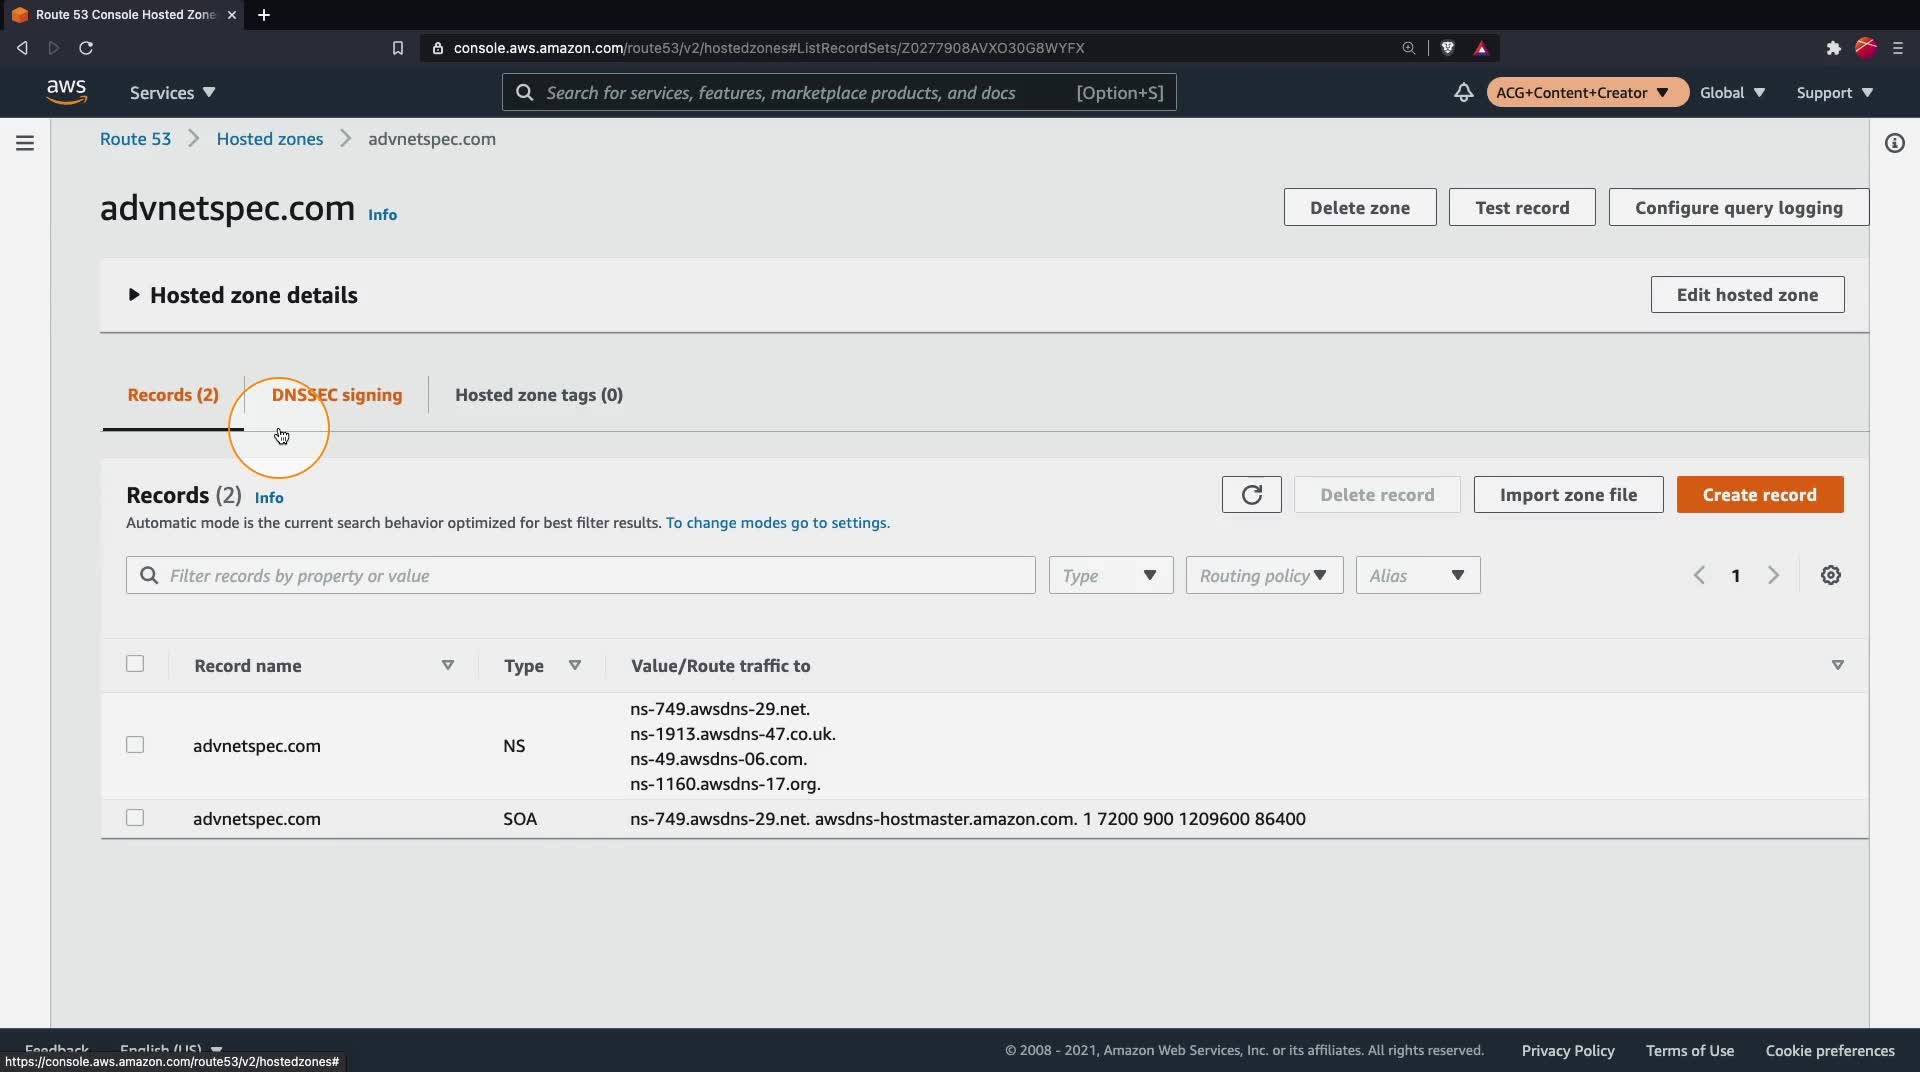This screenshot has height=1072, width=1920.
Task: Open the Support dropdown menu
Action: click(x=1834, y=92)
